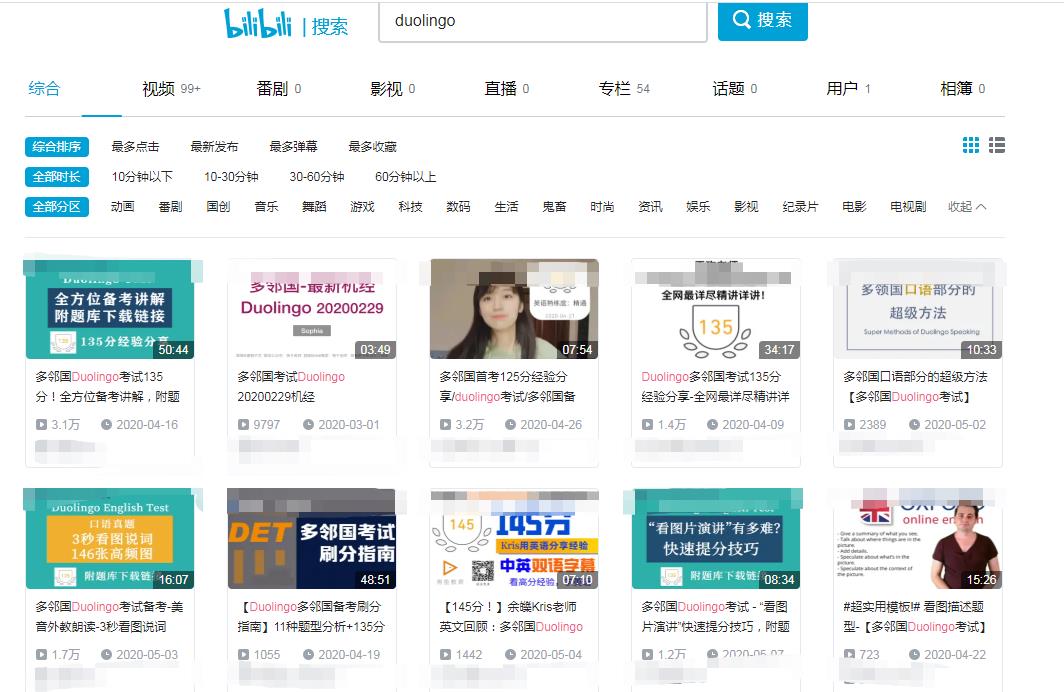The height and width of the screenshot is (692, 1064).
Task: Filter duration to 10-30分钟
Action: click(231, 177)
